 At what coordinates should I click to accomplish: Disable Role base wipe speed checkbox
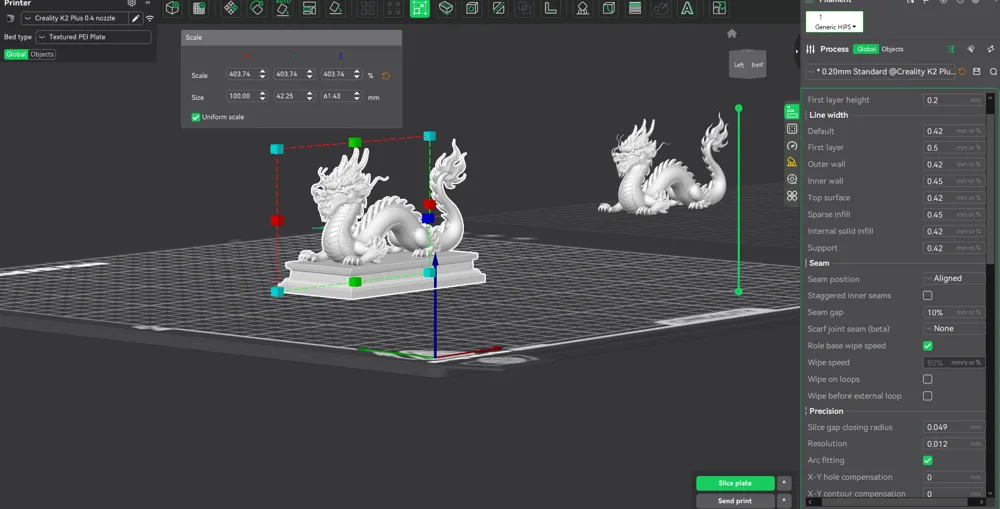coord(927,346)
